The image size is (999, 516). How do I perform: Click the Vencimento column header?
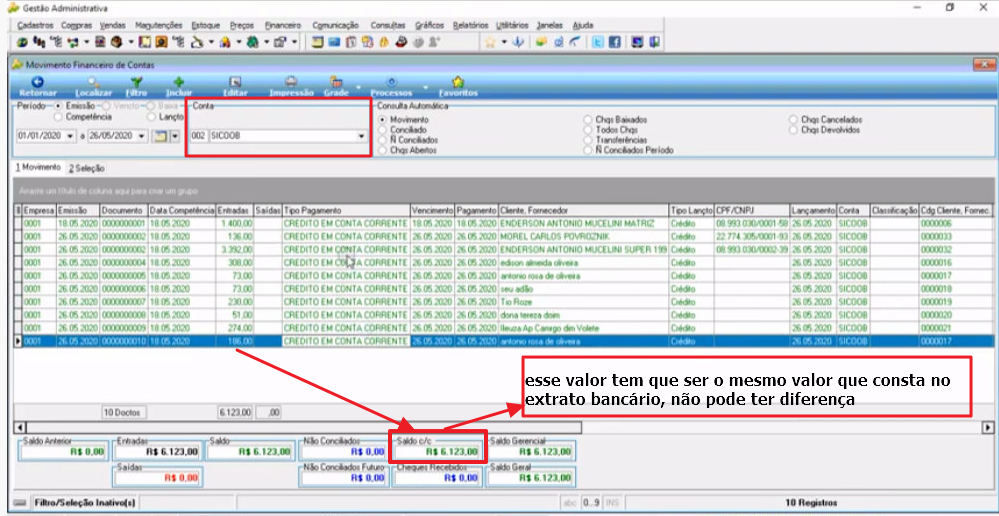[432, 210]
